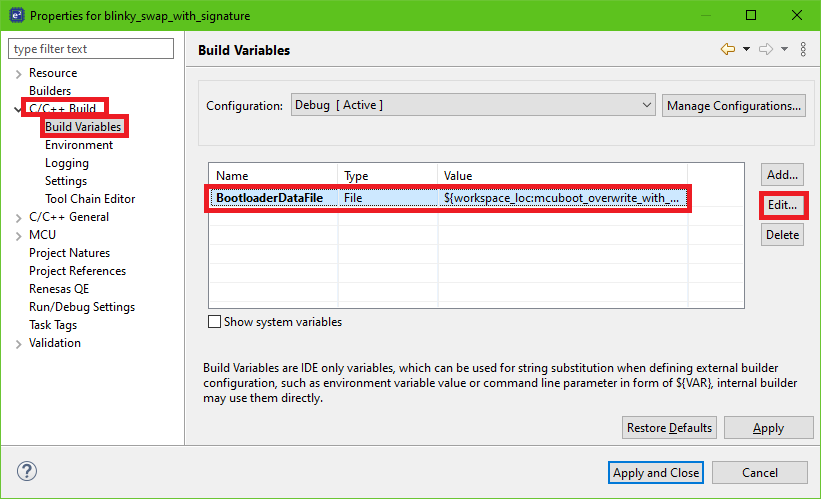Click the forward navigation arrow icon
Image resolution: width=821 pixels, height=499 pixels.
coord(766,49)
